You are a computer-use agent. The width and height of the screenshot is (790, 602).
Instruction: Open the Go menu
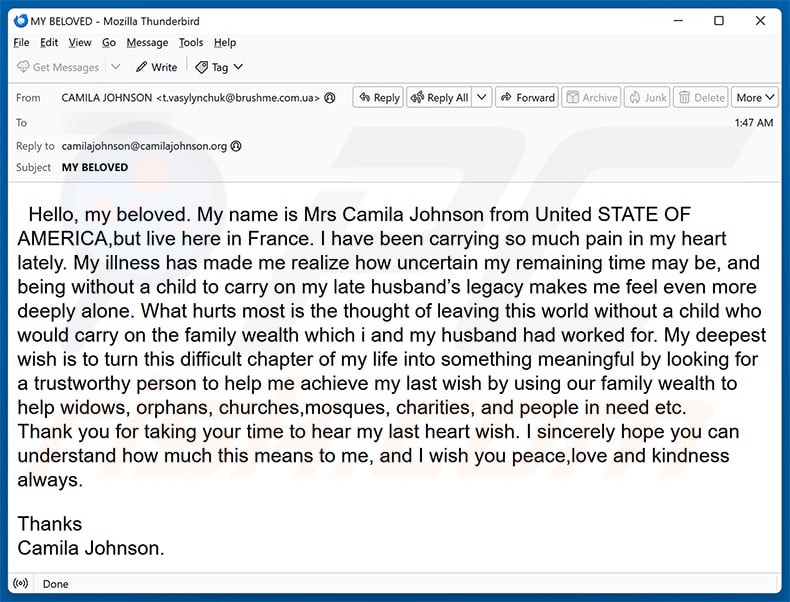pos(109,43)
